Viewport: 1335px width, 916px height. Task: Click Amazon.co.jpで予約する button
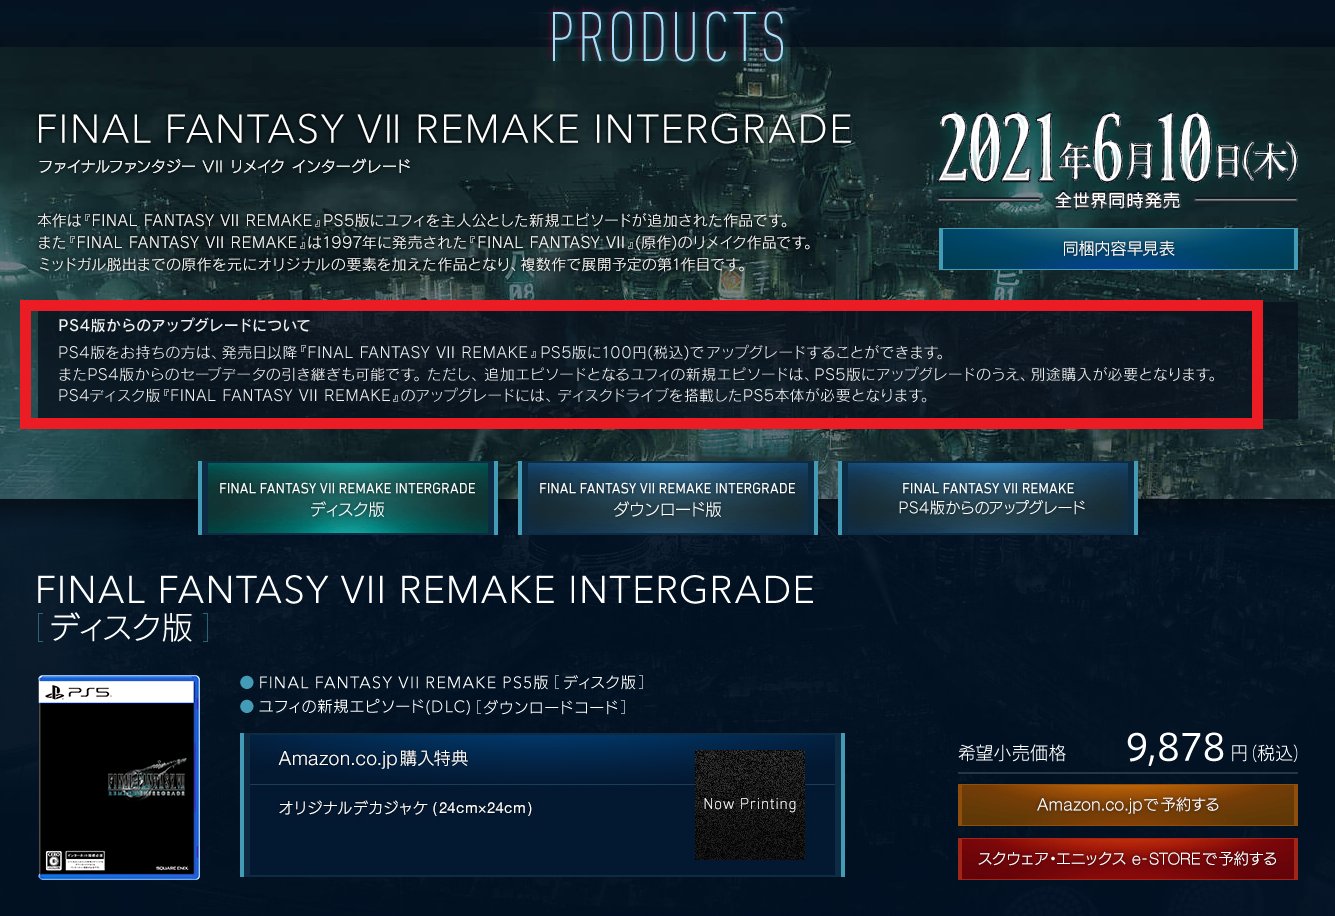click(x=1127, y=805)
